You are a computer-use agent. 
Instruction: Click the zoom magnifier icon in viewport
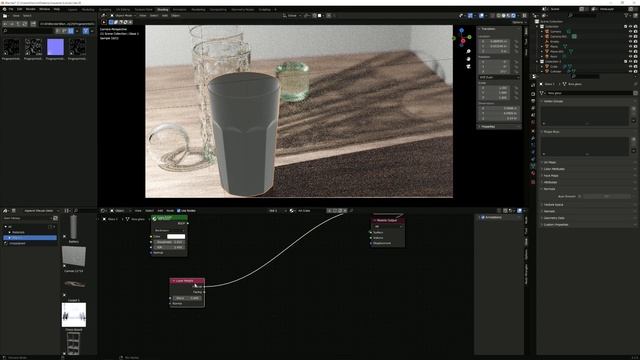pyautogui.click(x=469, y=51)
